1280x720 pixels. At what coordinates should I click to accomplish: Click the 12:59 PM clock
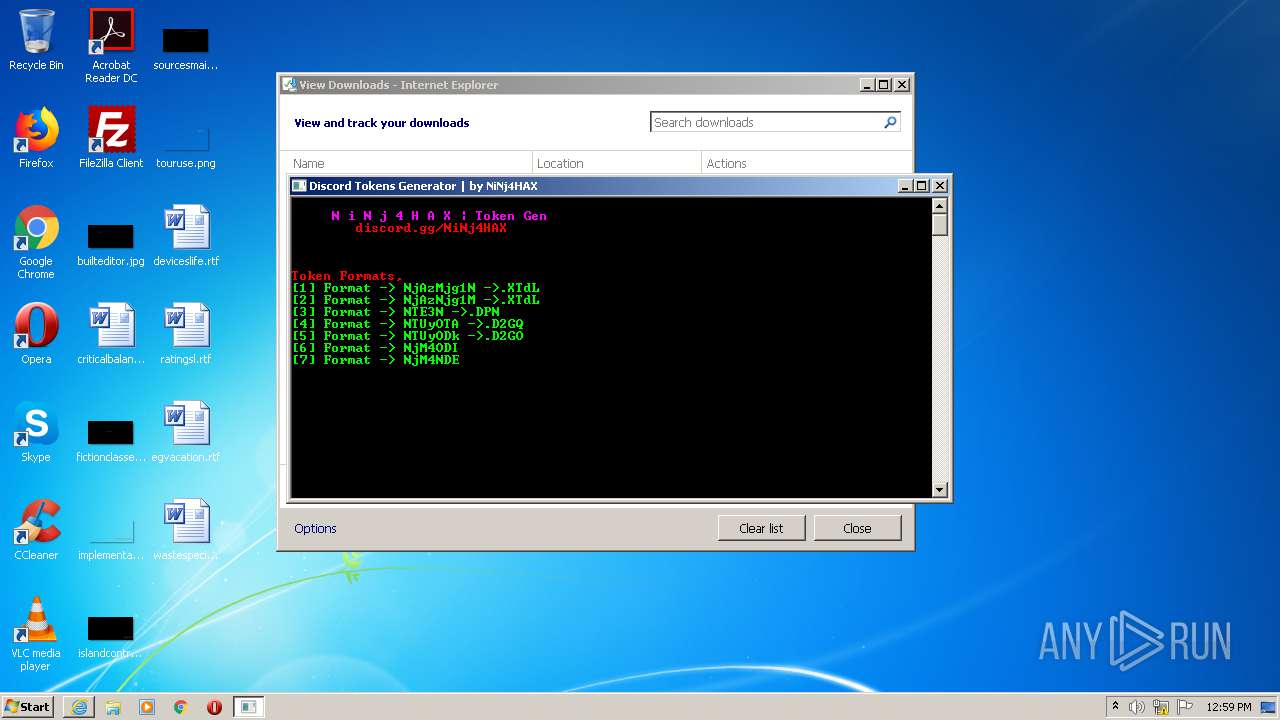tap(1228, 707)
